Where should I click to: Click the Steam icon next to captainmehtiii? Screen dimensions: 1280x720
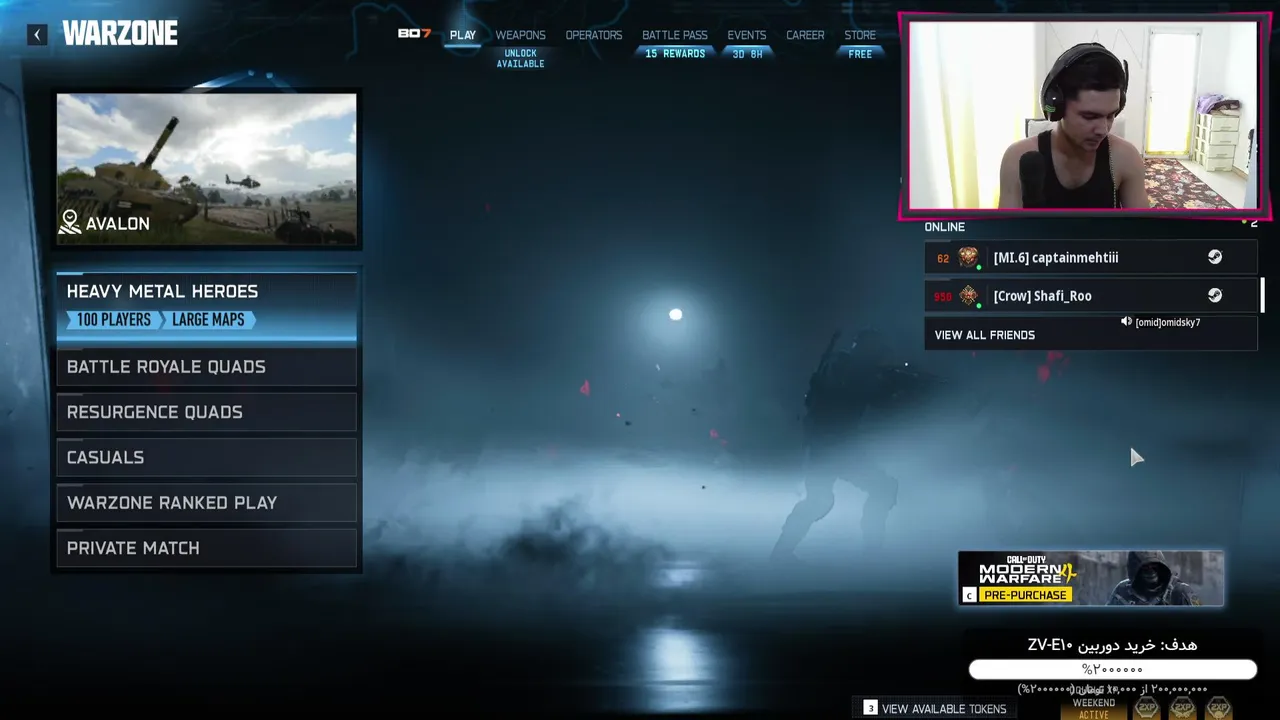1214,257
